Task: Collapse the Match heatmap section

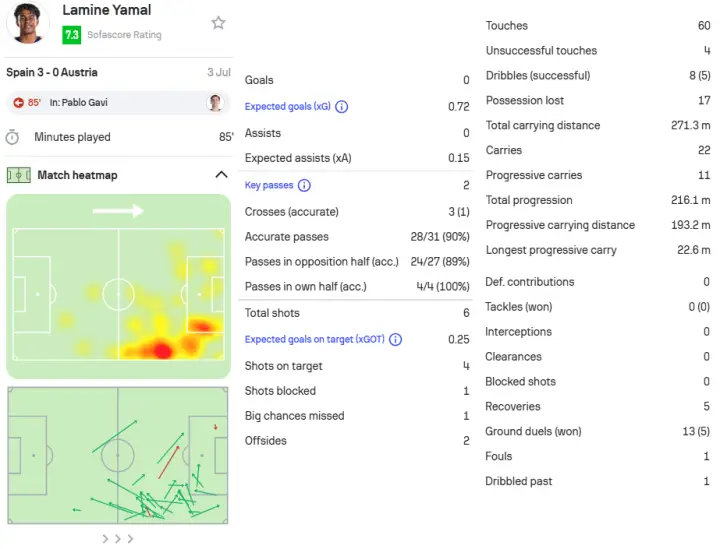Action: pos(221,175)
